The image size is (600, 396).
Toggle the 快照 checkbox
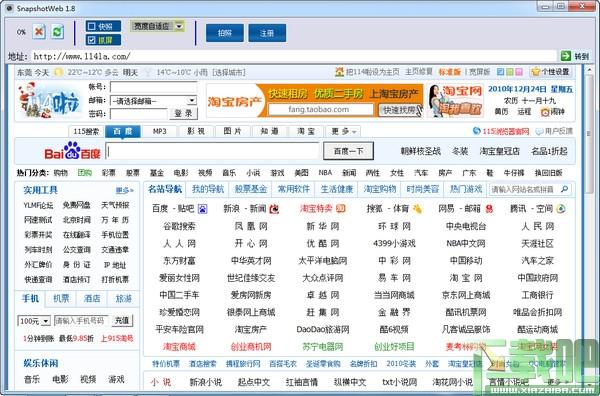(x=91, y=26)
